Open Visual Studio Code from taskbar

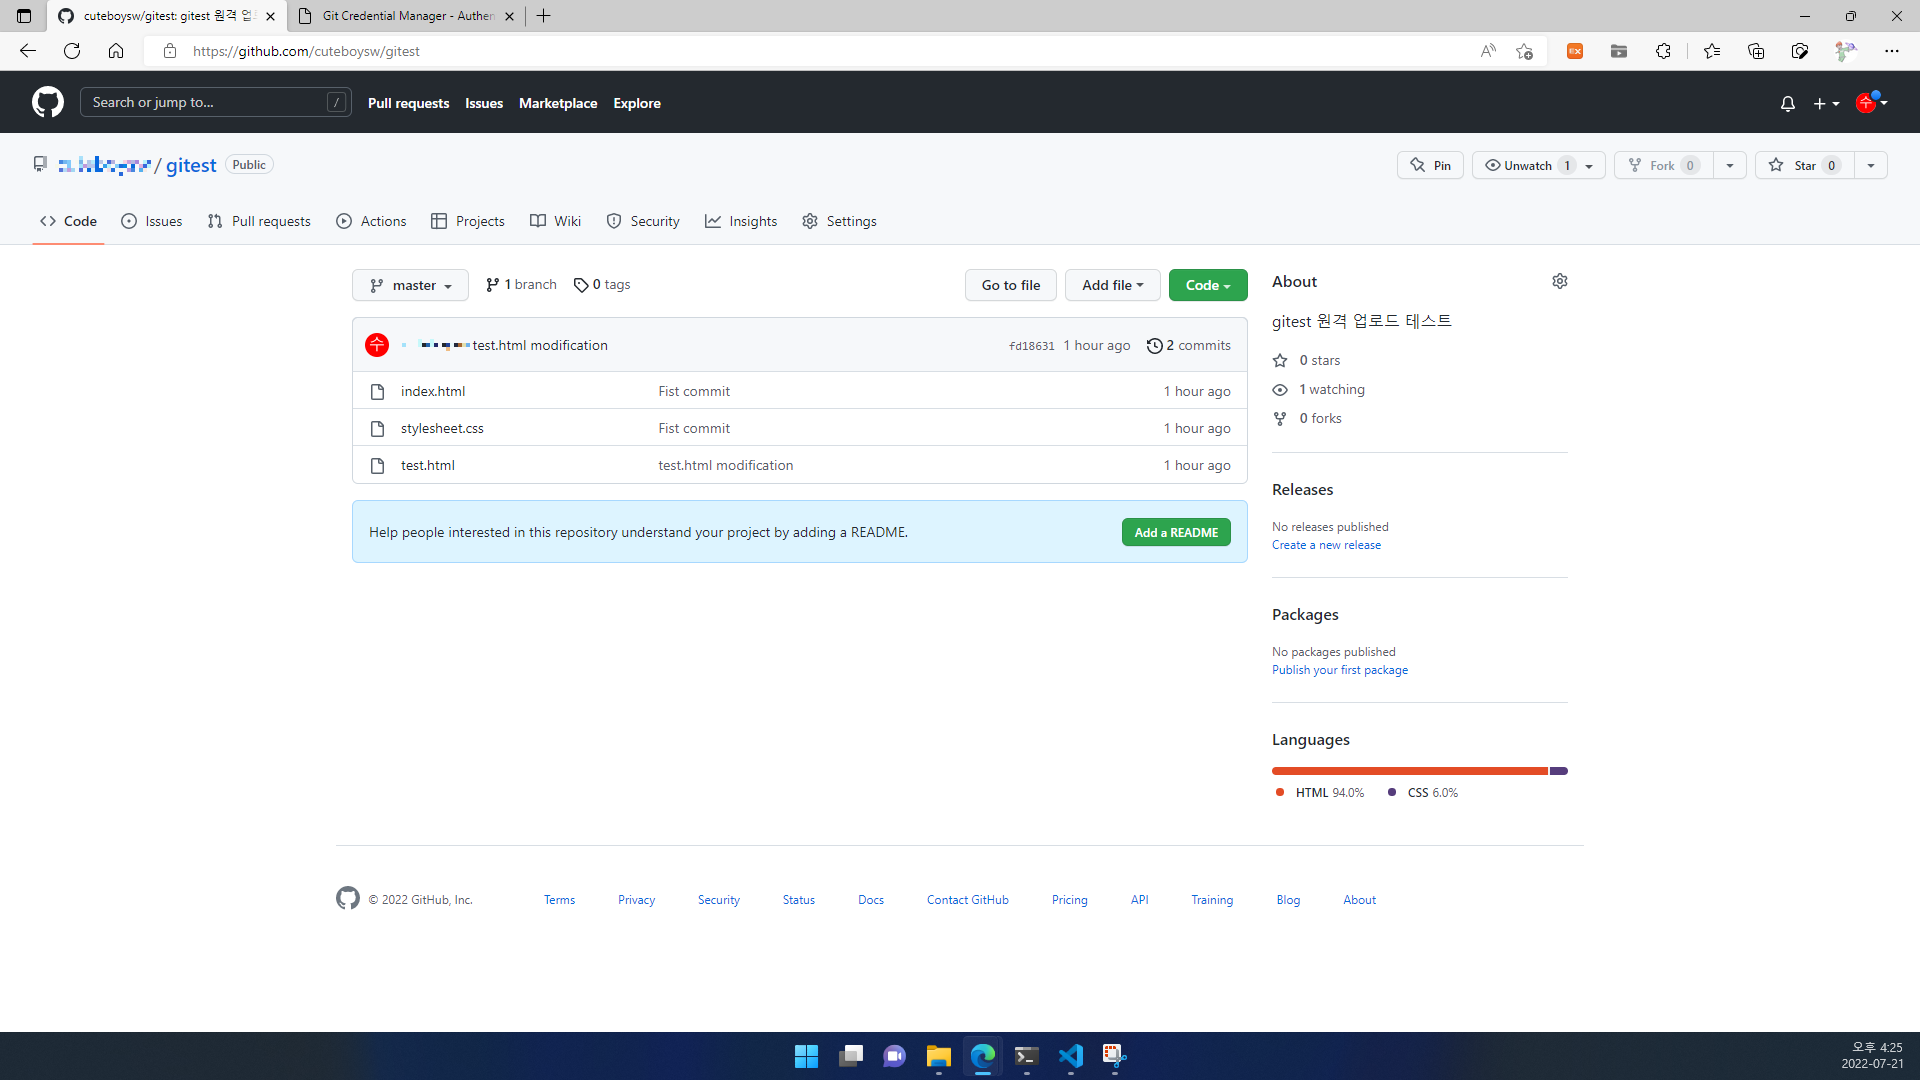point(1070,1056)
